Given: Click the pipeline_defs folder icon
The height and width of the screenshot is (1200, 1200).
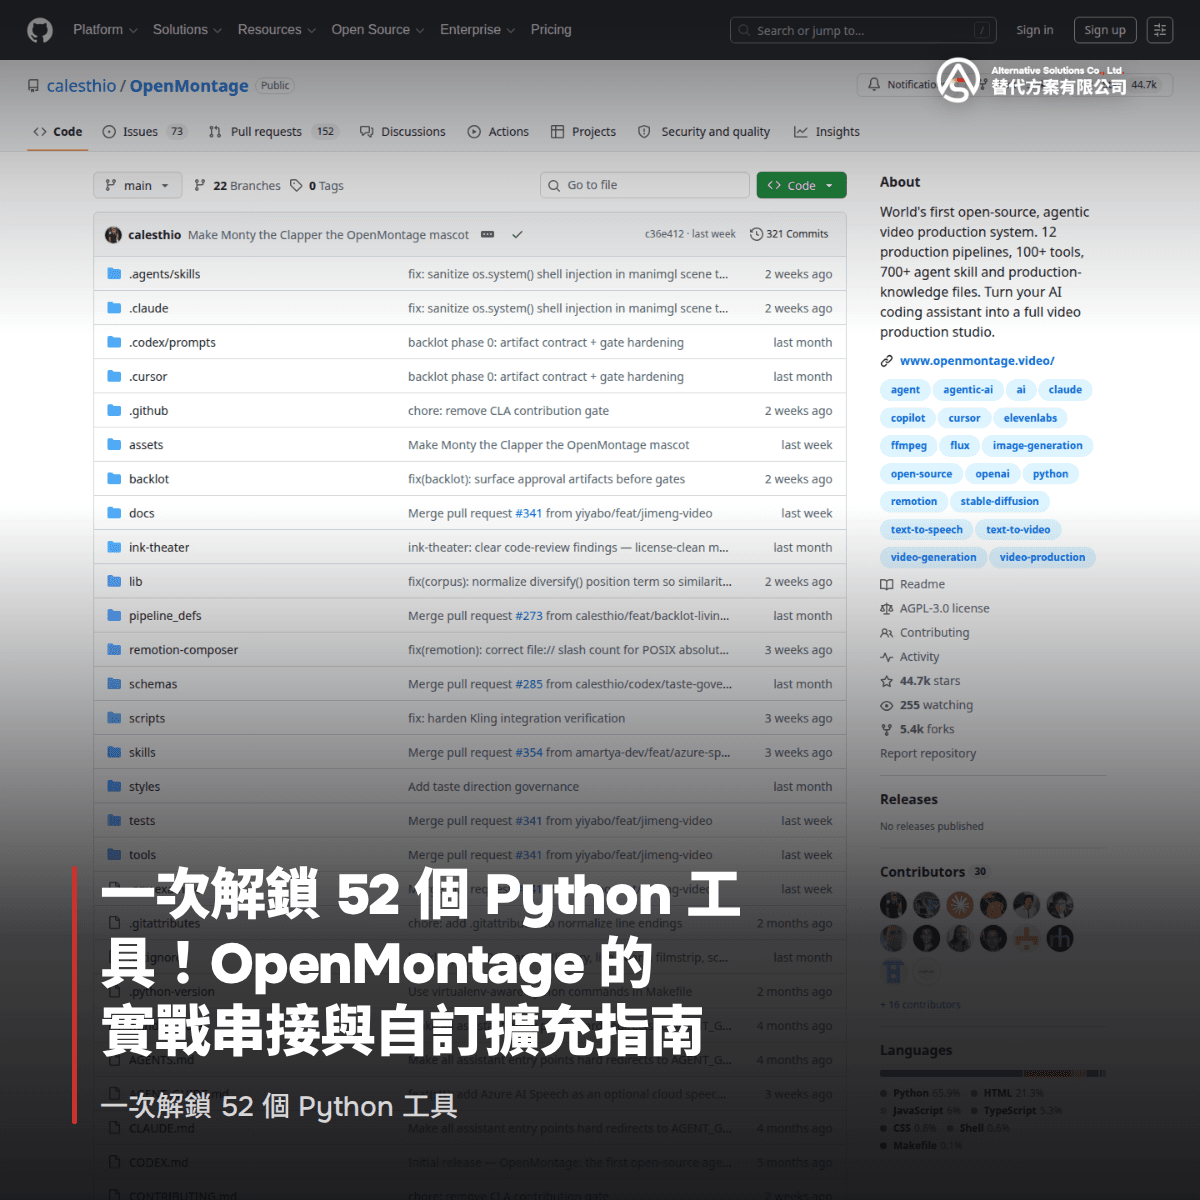Looking at the screenshot, I should click(x=114, y=616).
